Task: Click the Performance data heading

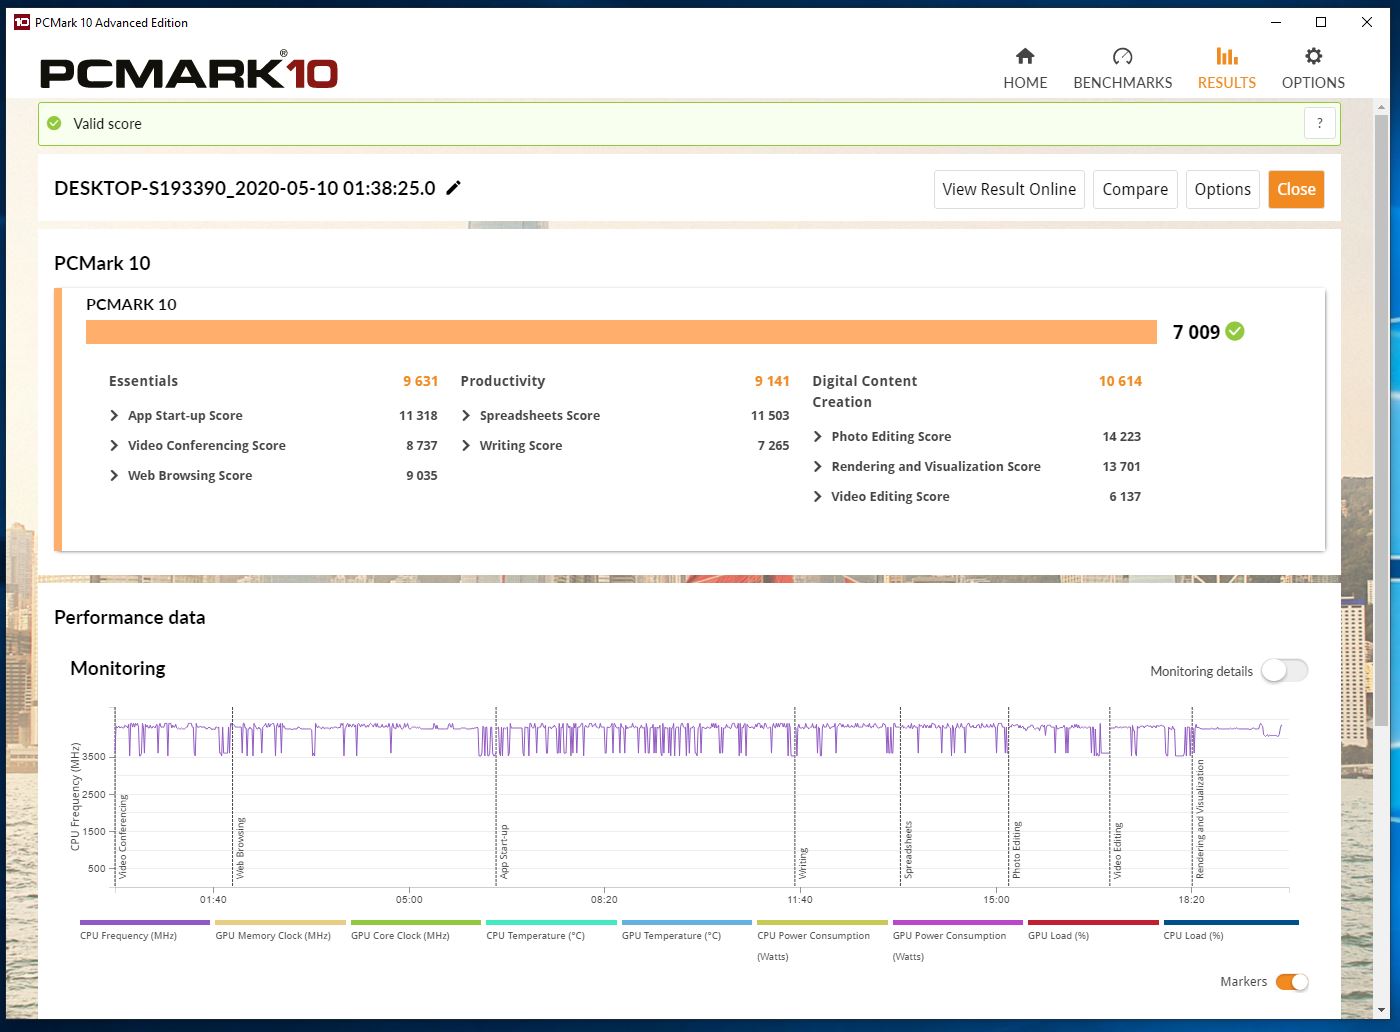Action: [130, 617]
